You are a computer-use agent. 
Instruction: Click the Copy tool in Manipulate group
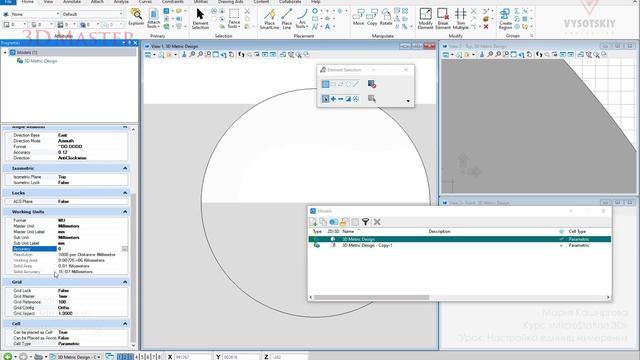372,17
